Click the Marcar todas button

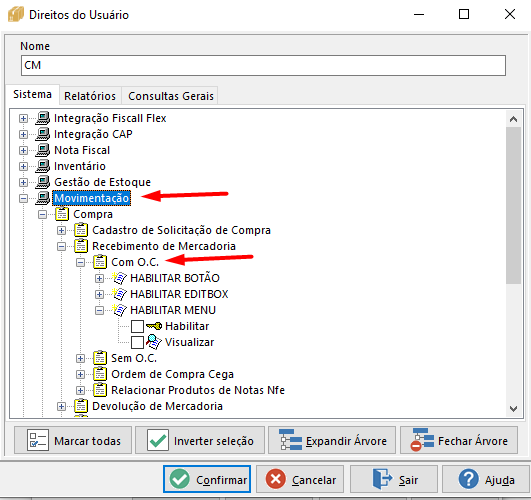point(73,440)
